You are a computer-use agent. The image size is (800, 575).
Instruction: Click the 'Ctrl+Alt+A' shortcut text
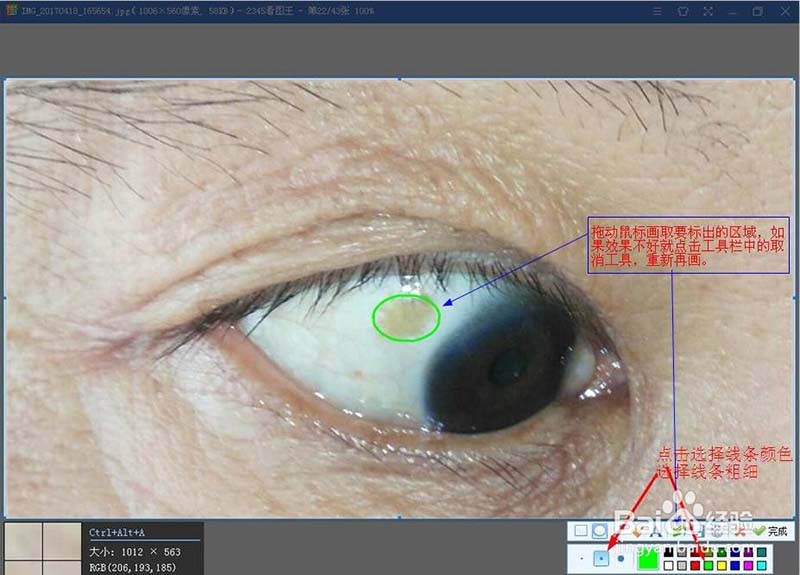click(117, 533)
